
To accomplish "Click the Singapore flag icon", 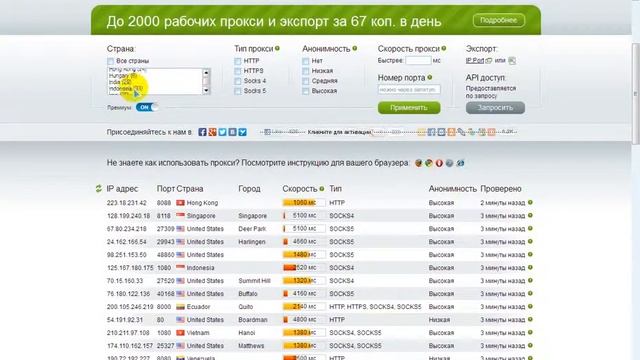I will (180, 216).
